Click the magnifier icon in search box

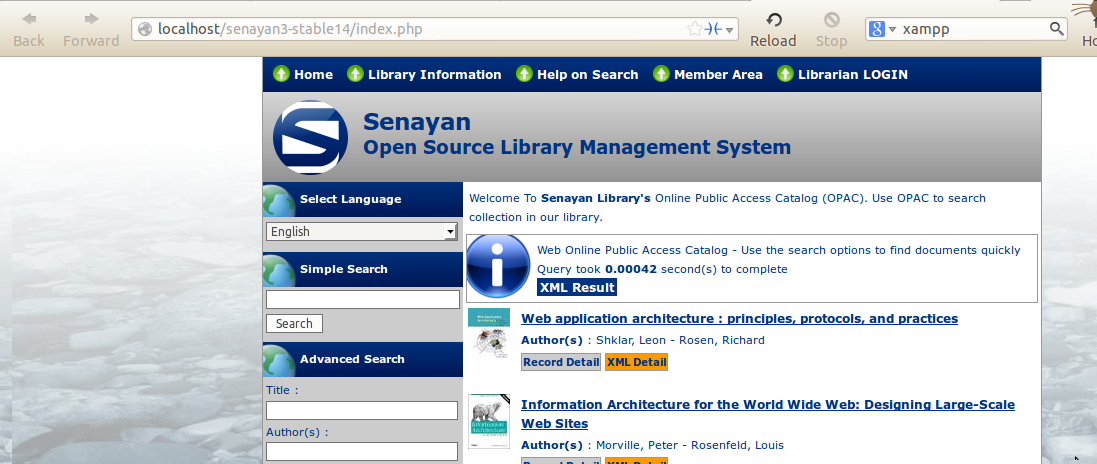(1056, 29)
